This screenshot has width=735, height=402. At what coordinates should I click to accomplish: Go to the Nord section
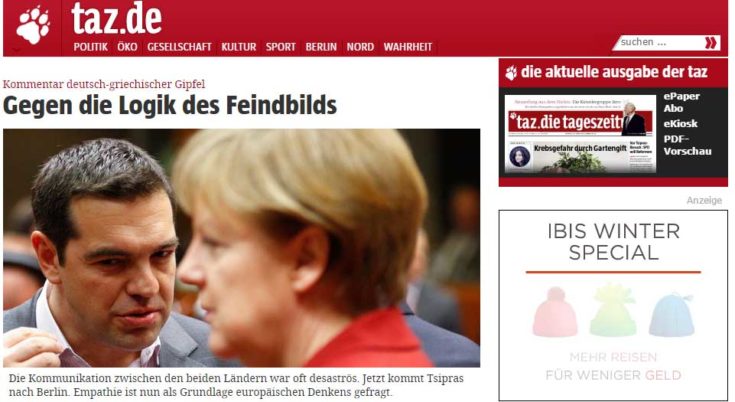pos(360,47)
